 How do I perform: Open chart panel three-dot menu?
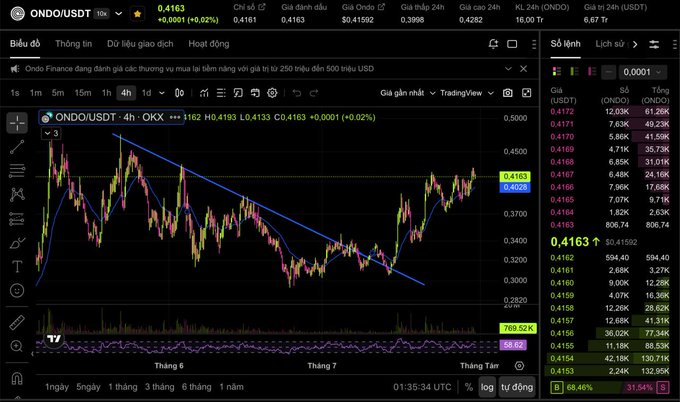pyautogui.click(x=533, y=44)
